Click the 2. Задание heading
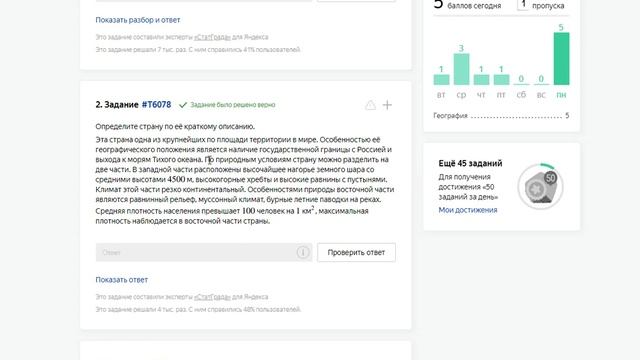Image resolution: width=640 pixels, height=360 pixels. [x=117, y=104]
